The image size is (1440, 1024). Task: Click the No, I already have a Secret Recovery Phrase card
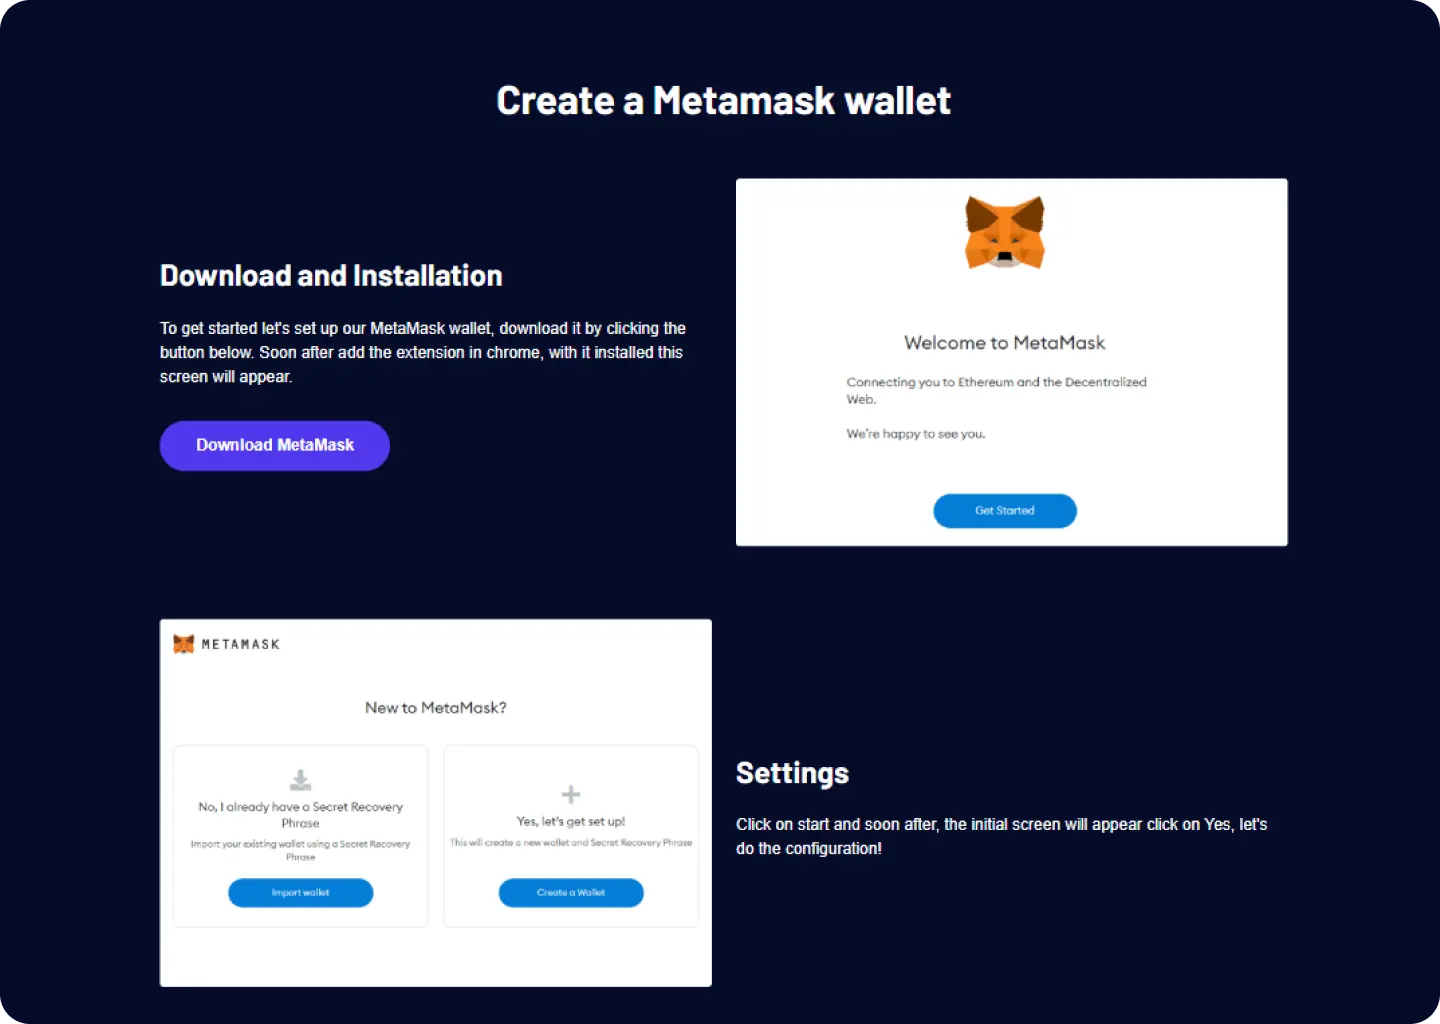301,836
